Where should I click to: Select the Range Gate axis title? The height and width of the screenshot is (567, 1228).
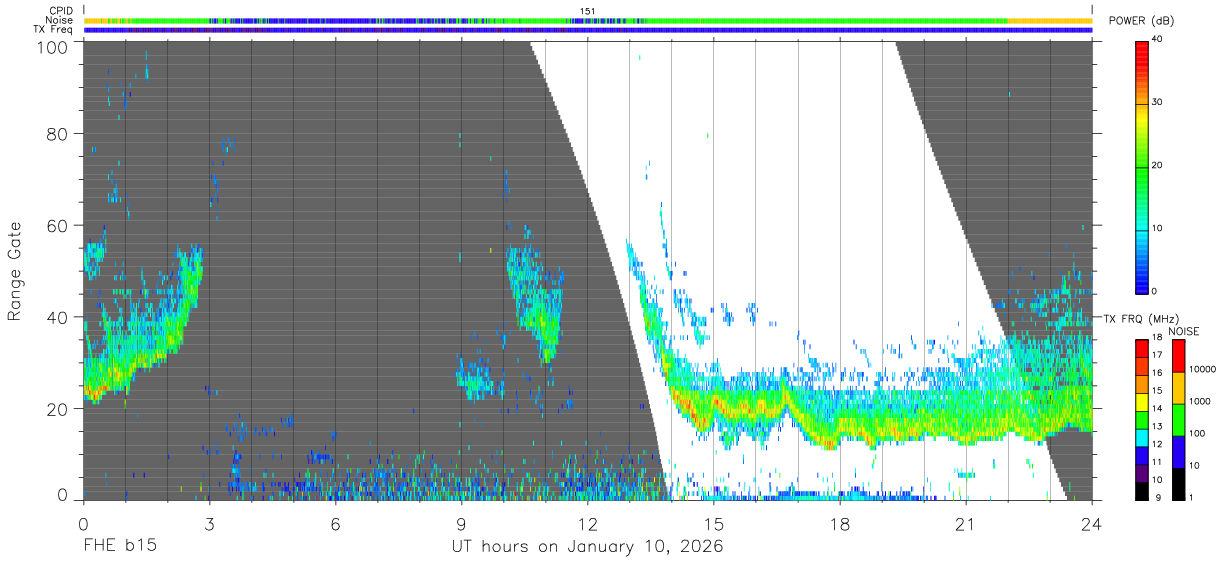(x=15, y=272)
